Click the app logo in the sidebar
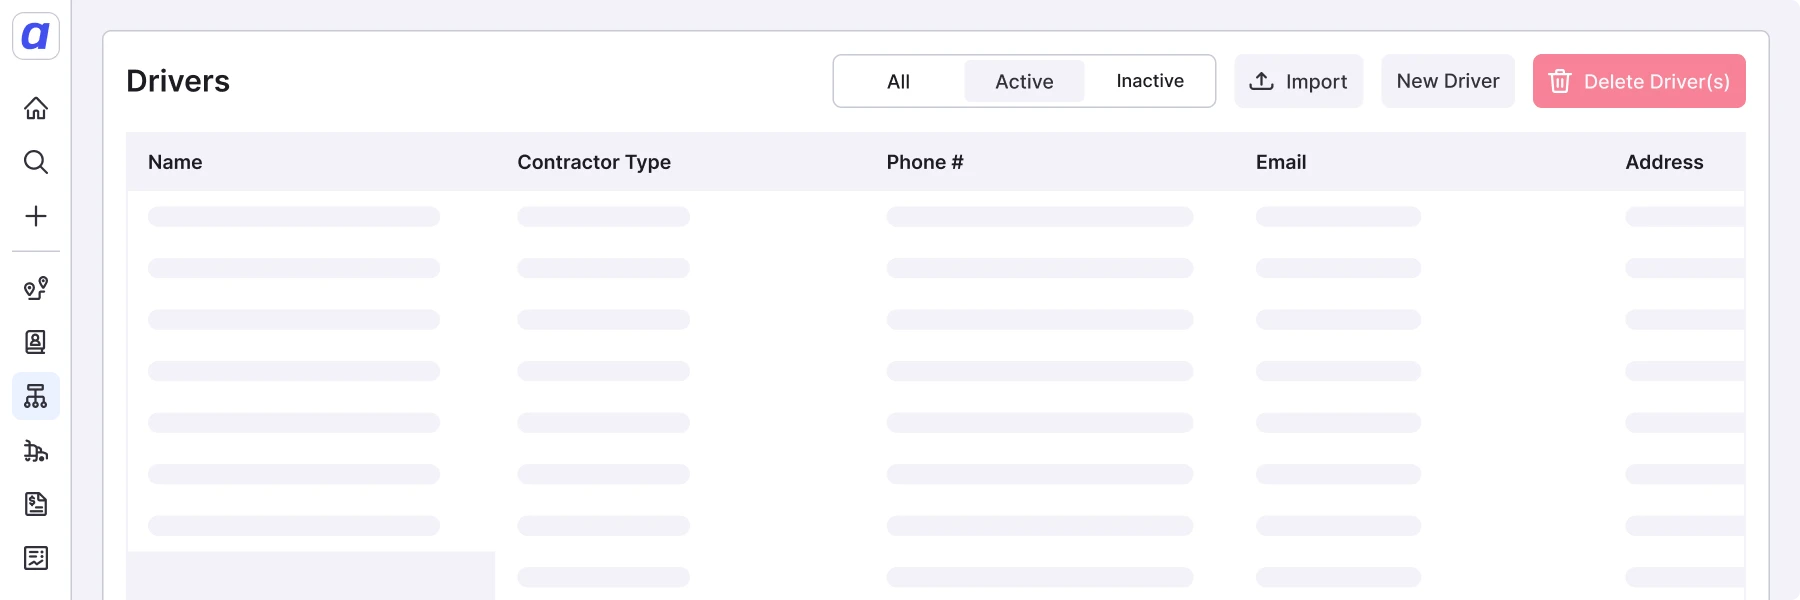 point(36,36)
